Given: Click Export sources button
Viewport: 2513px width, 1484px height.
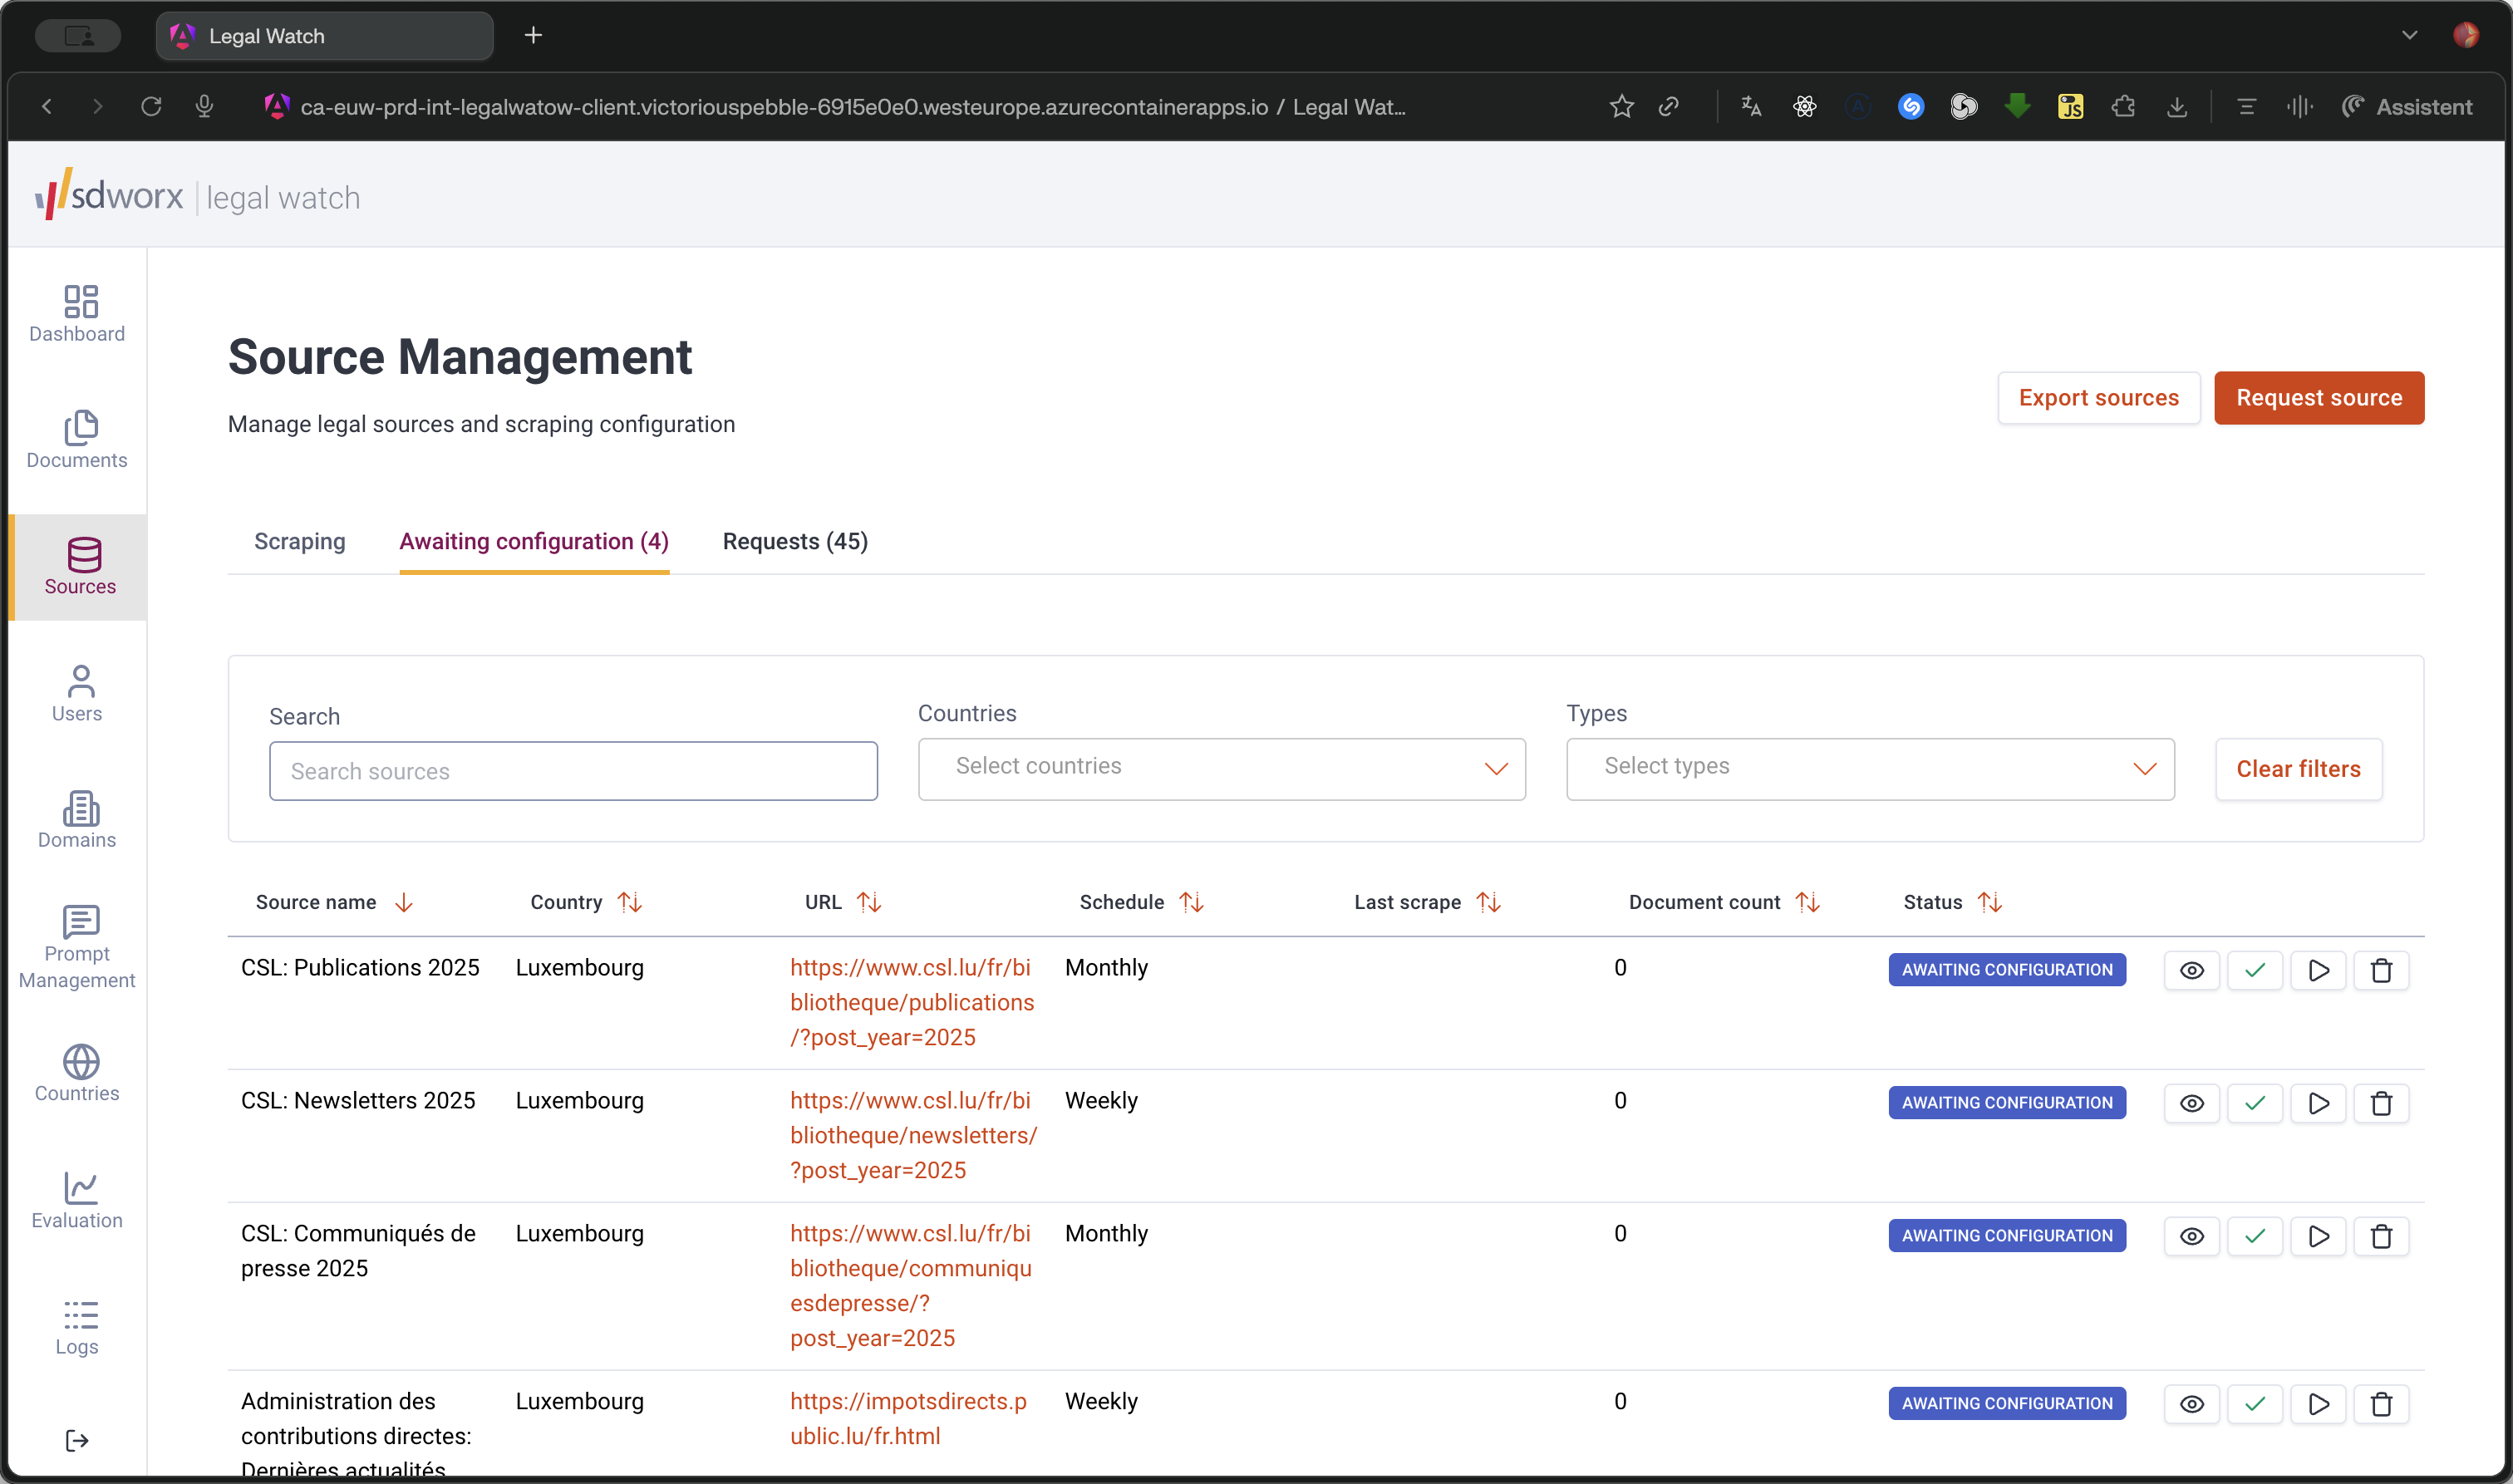Looking at the screenshot, I should (2098, 398).
